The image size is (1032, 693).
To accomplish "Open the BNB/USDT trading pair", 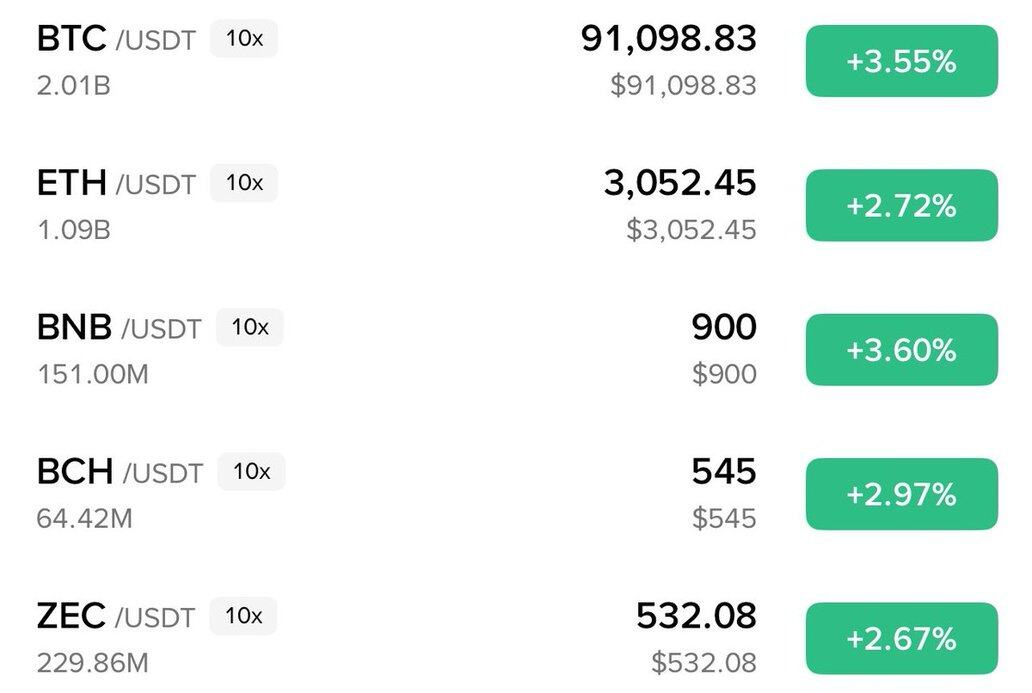I will pos(119,328).
